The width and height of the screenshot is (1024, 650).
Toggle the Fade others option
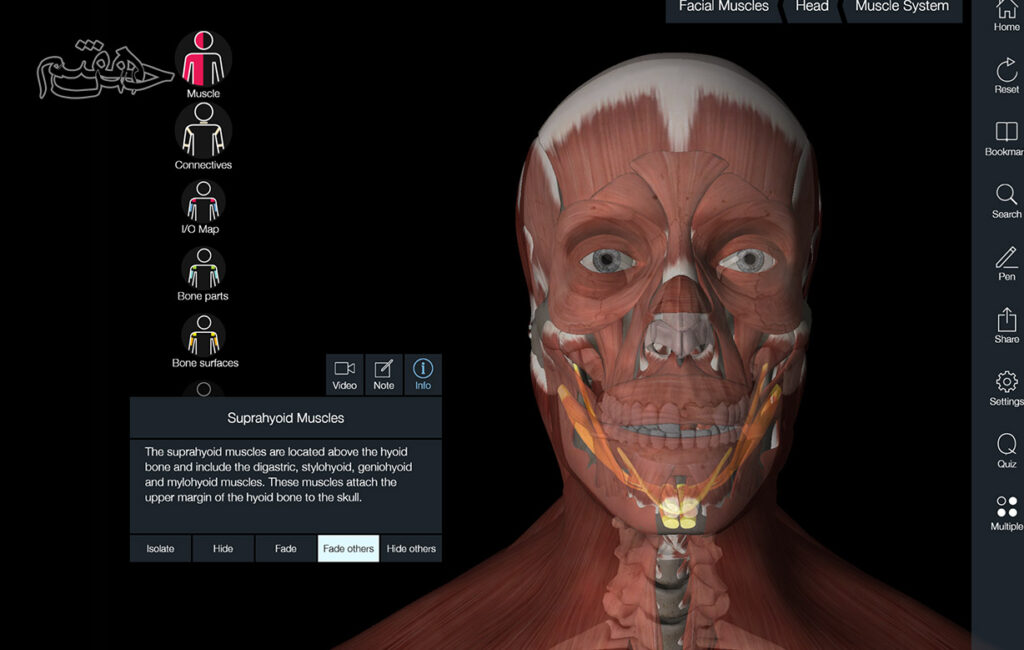pos(348,548)
